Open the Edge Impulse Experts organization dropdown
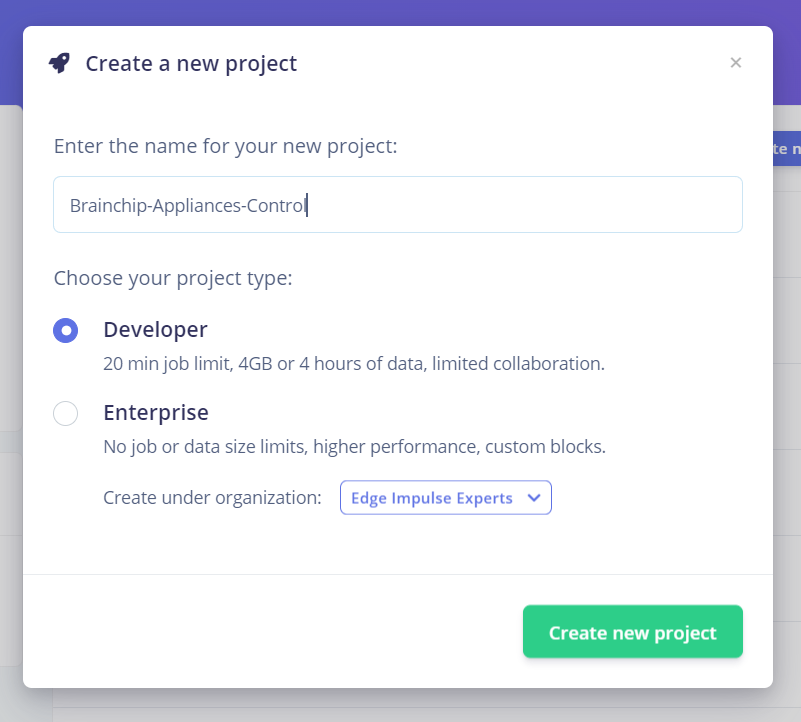Screen dimensions: 801x722 click(445, 498)
